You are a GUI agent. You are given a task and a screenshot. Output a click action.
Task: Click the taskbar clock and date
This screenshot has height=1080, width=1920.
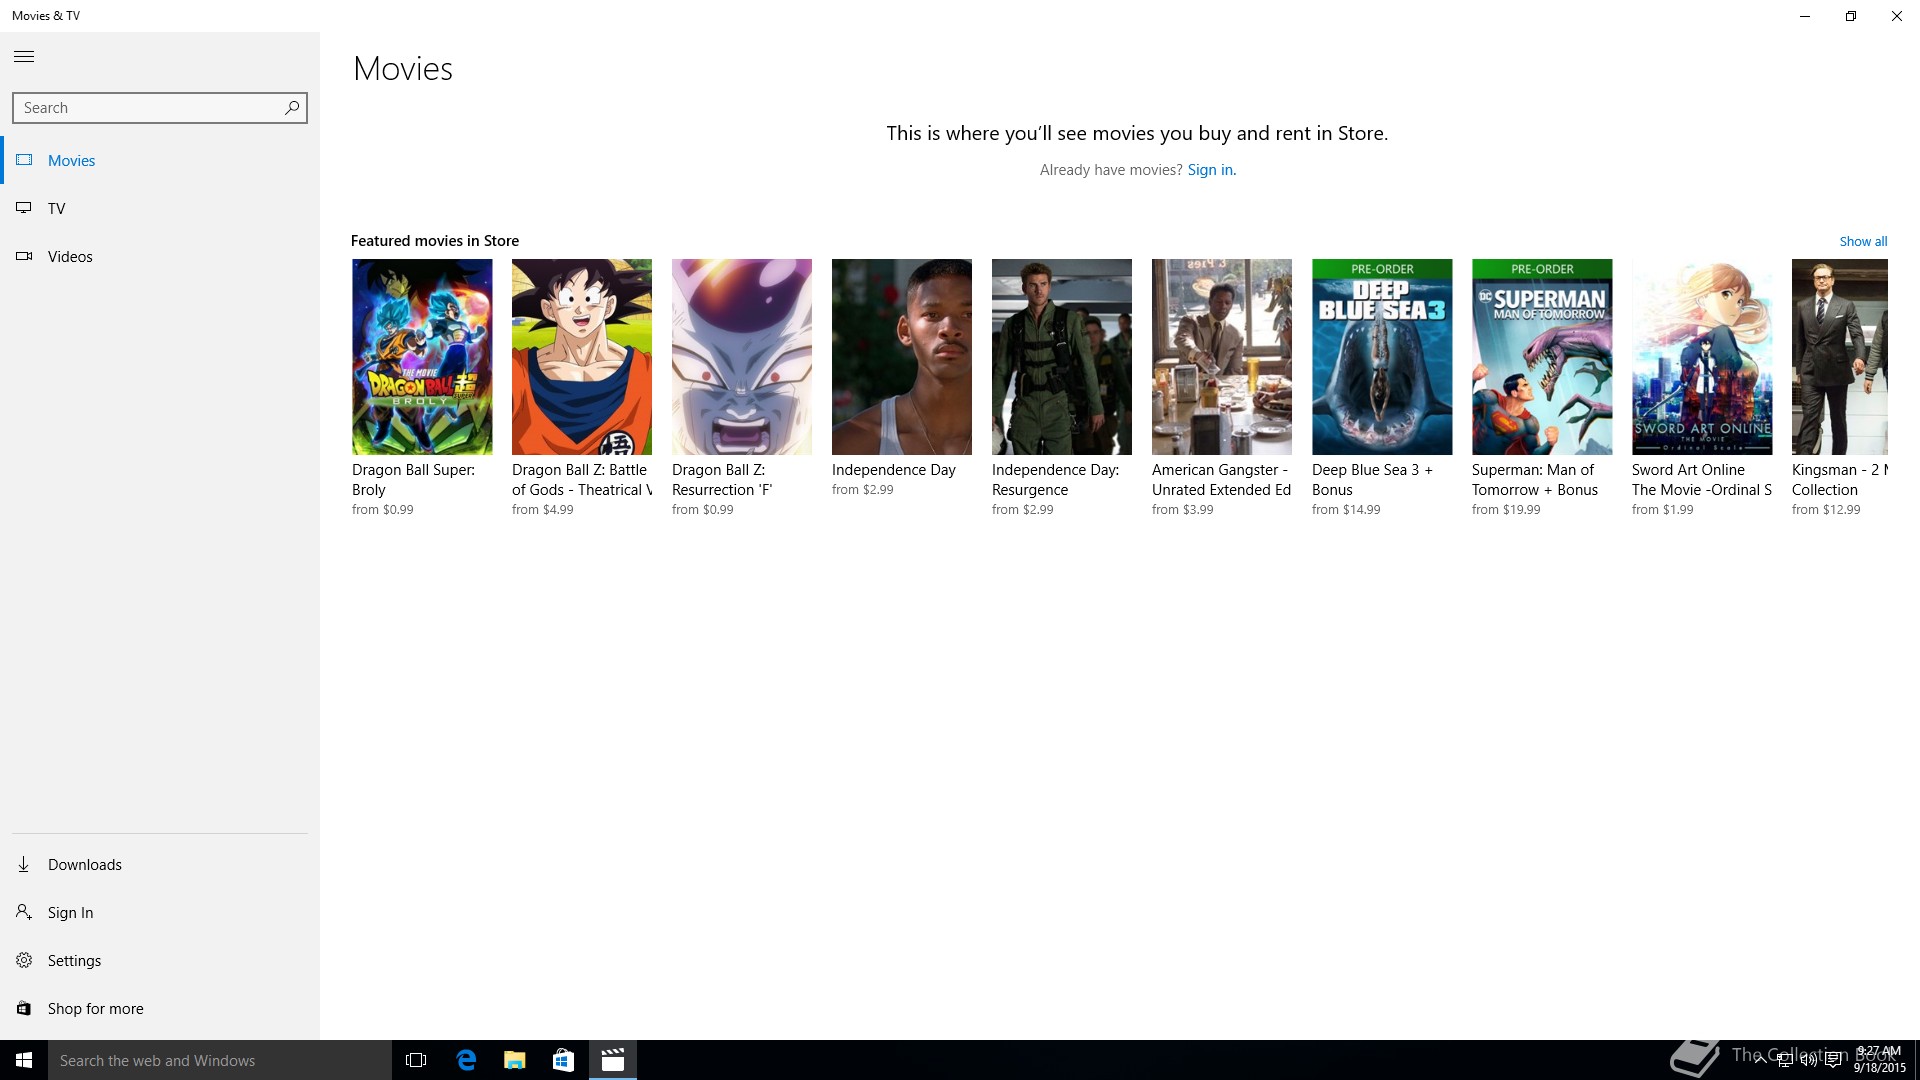(x=1879, y=1060)
